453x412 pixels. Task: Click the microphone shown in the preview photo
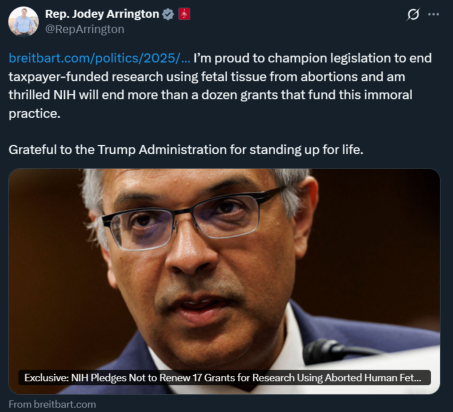click(337, 351)
